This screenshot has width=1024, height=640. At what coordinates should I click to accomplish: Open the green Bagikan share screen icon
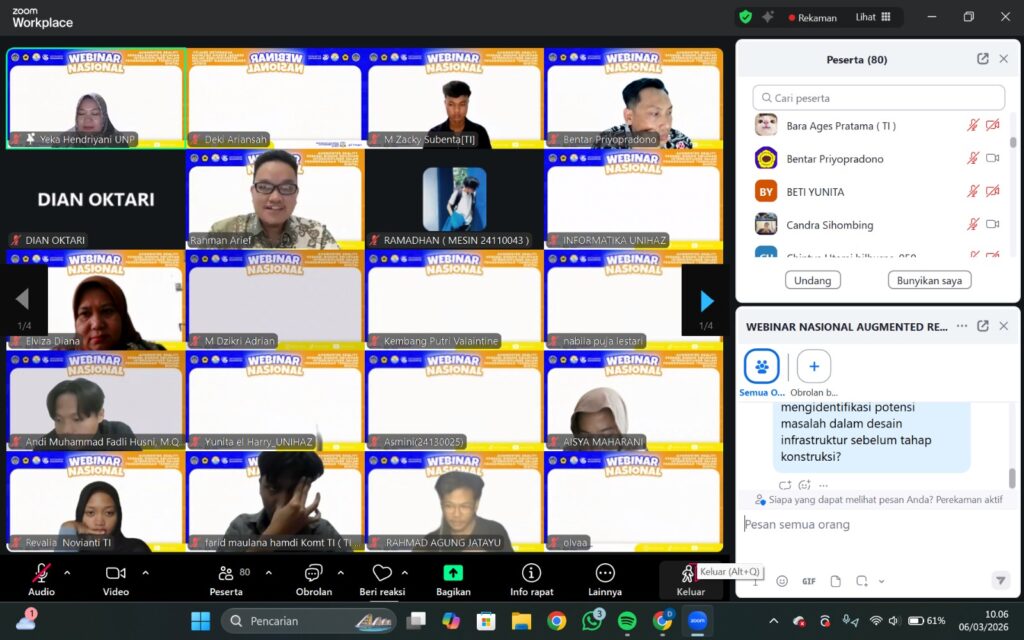tap(453, 573)
